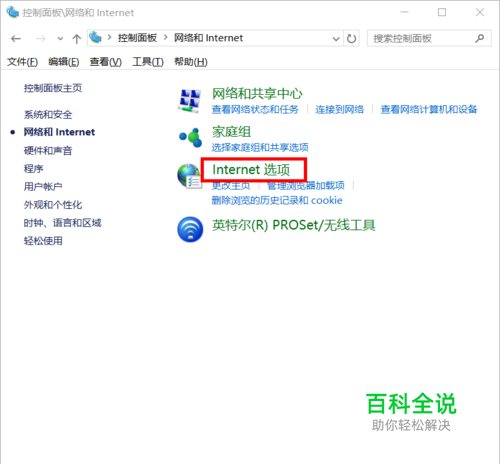Expand chevron before 控制面板 breadcrumb

coord(109,38)
